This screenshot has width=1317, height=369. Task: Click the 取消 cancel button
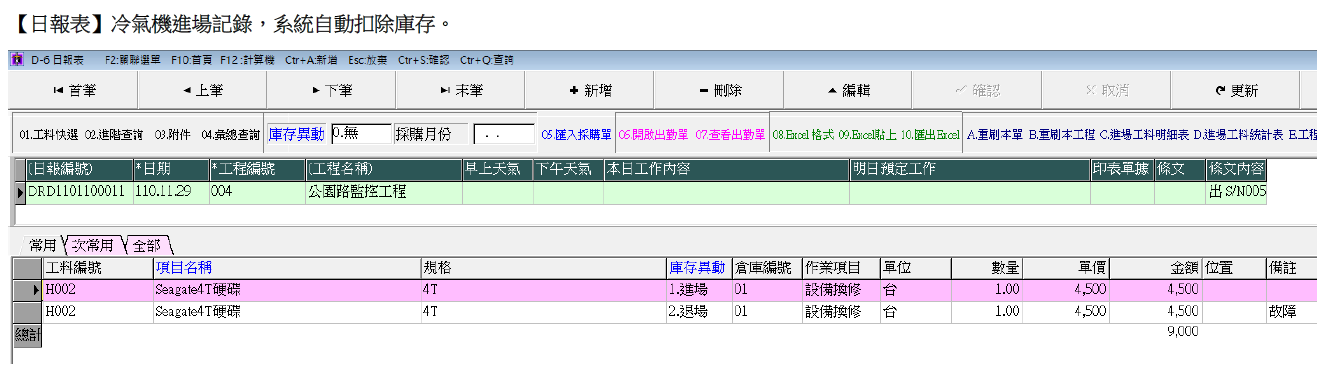point(1105,90)
